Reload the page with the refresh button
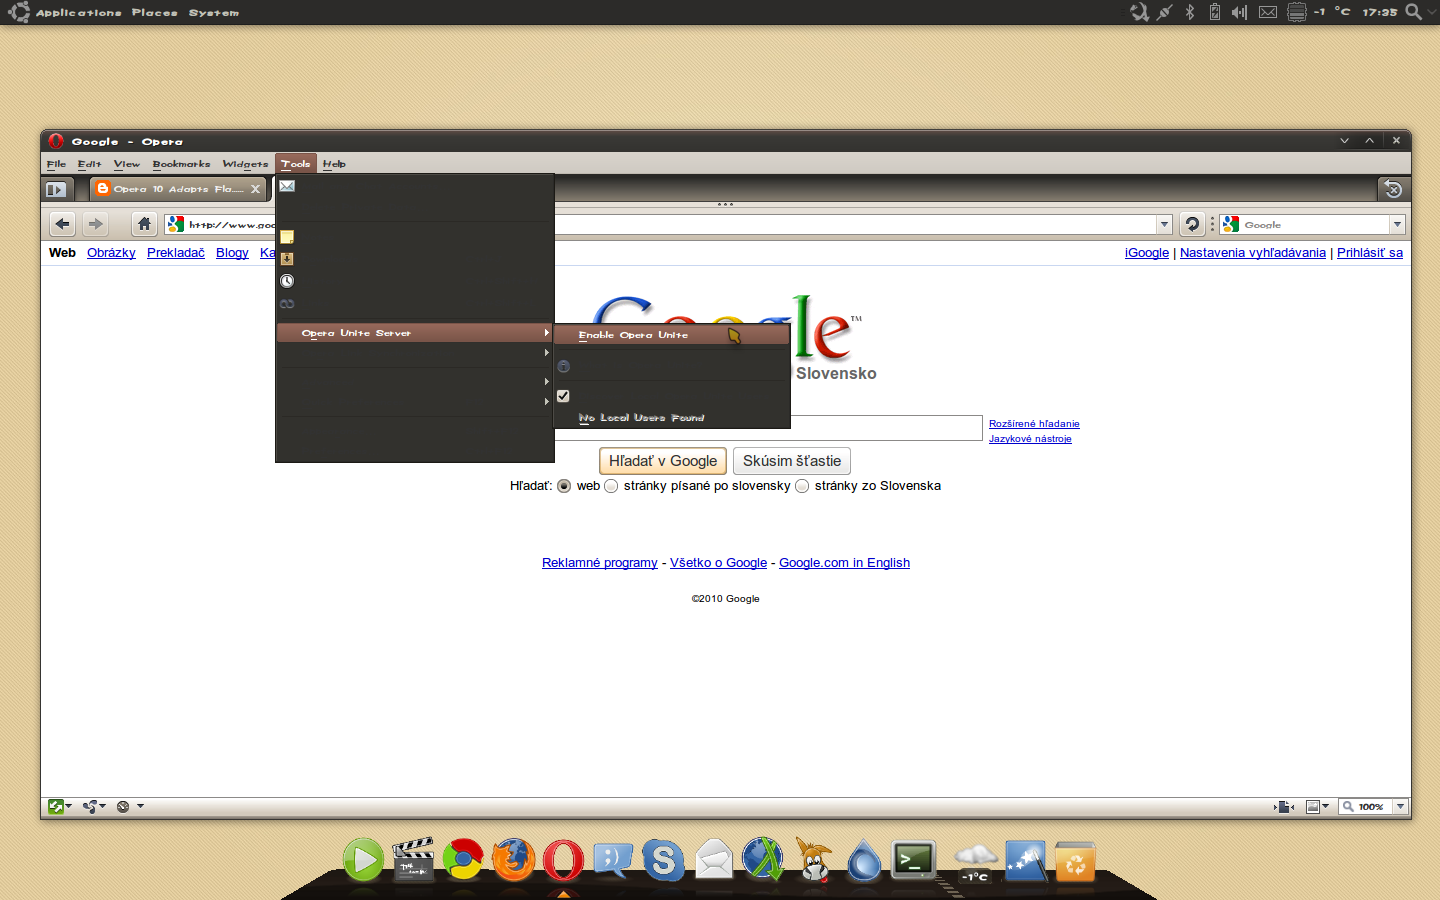Viewport: 1440px width, 900px height. click(1192, 224)
